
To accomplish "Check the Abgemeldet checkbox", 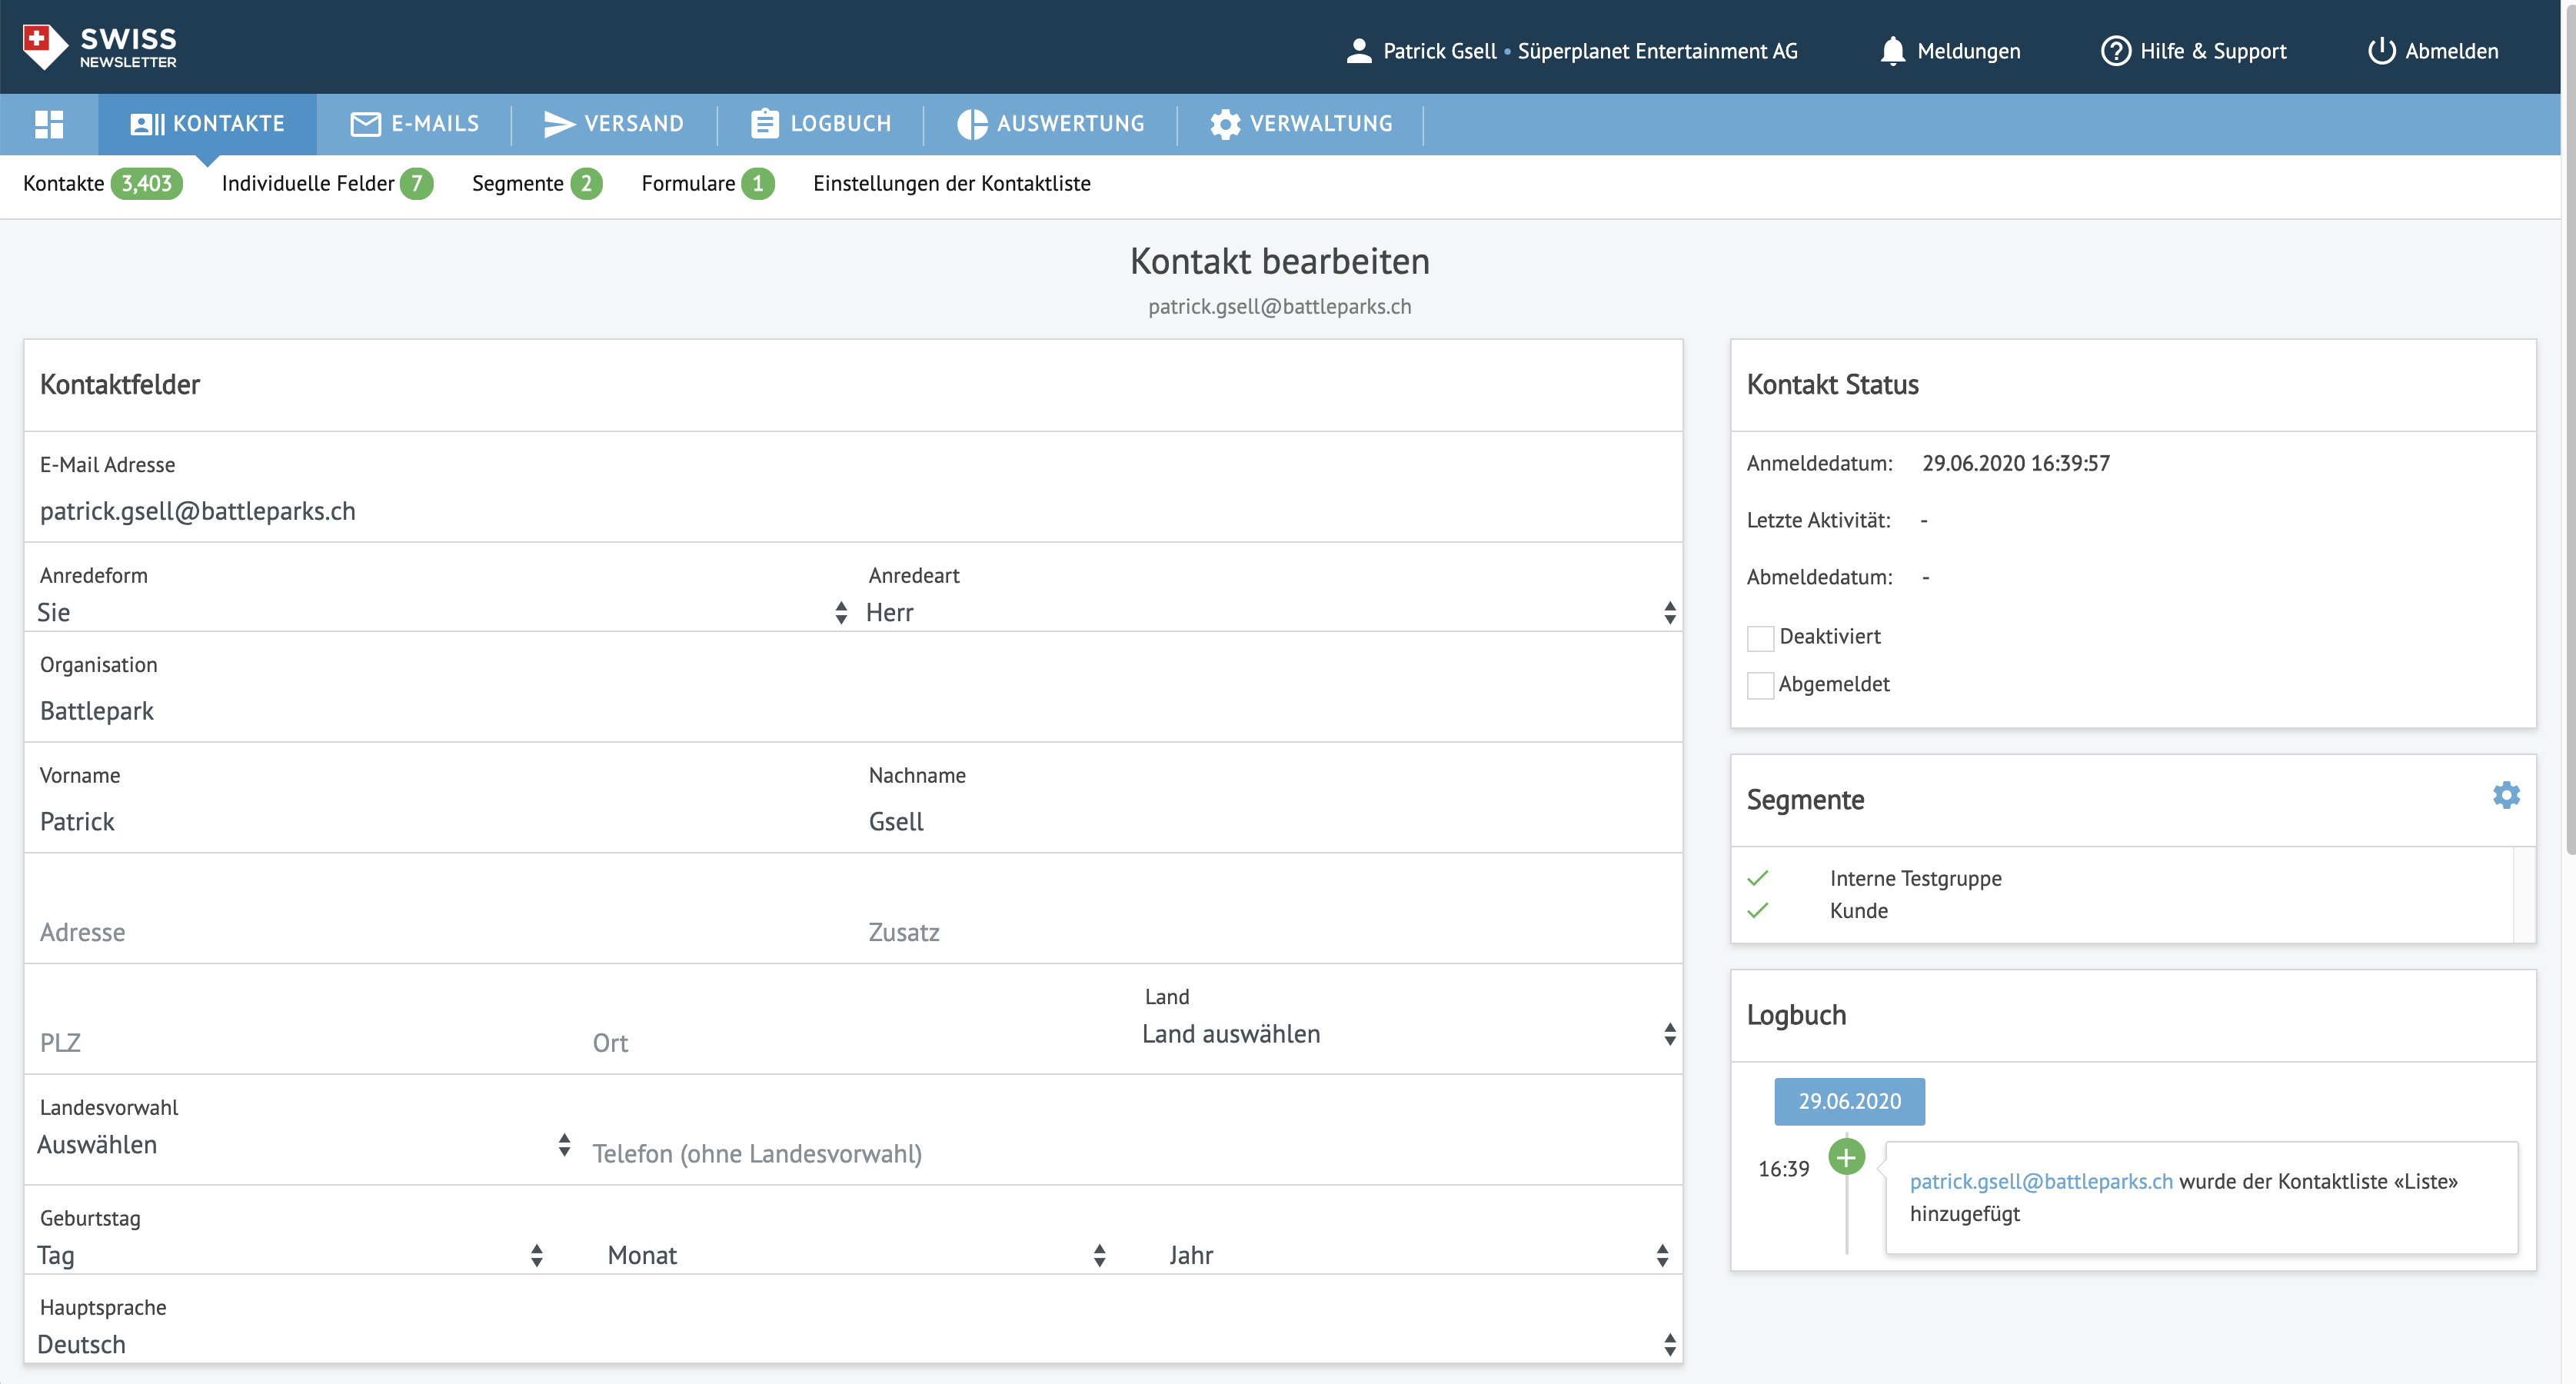I will tap(1760, 686).
